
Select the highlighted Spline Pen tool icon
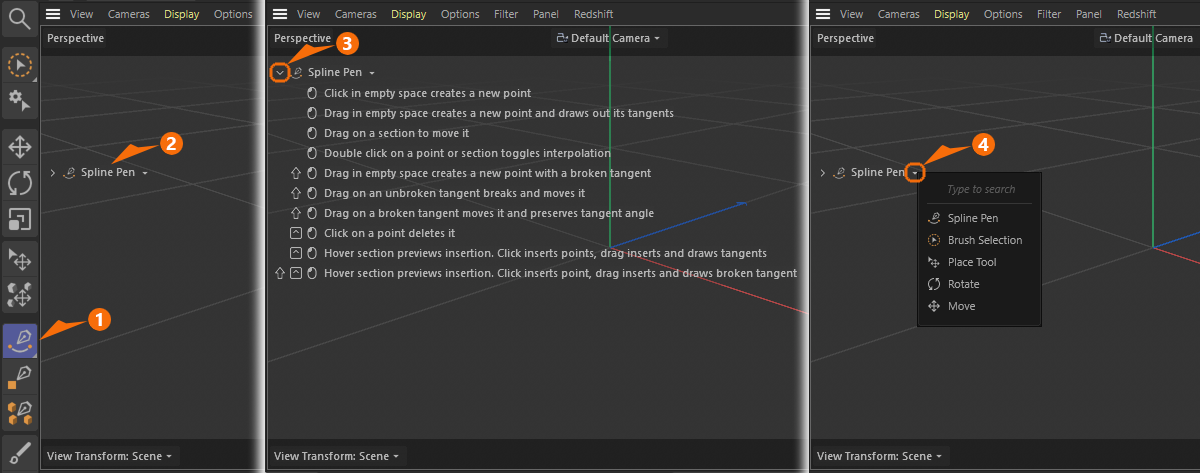19,340
